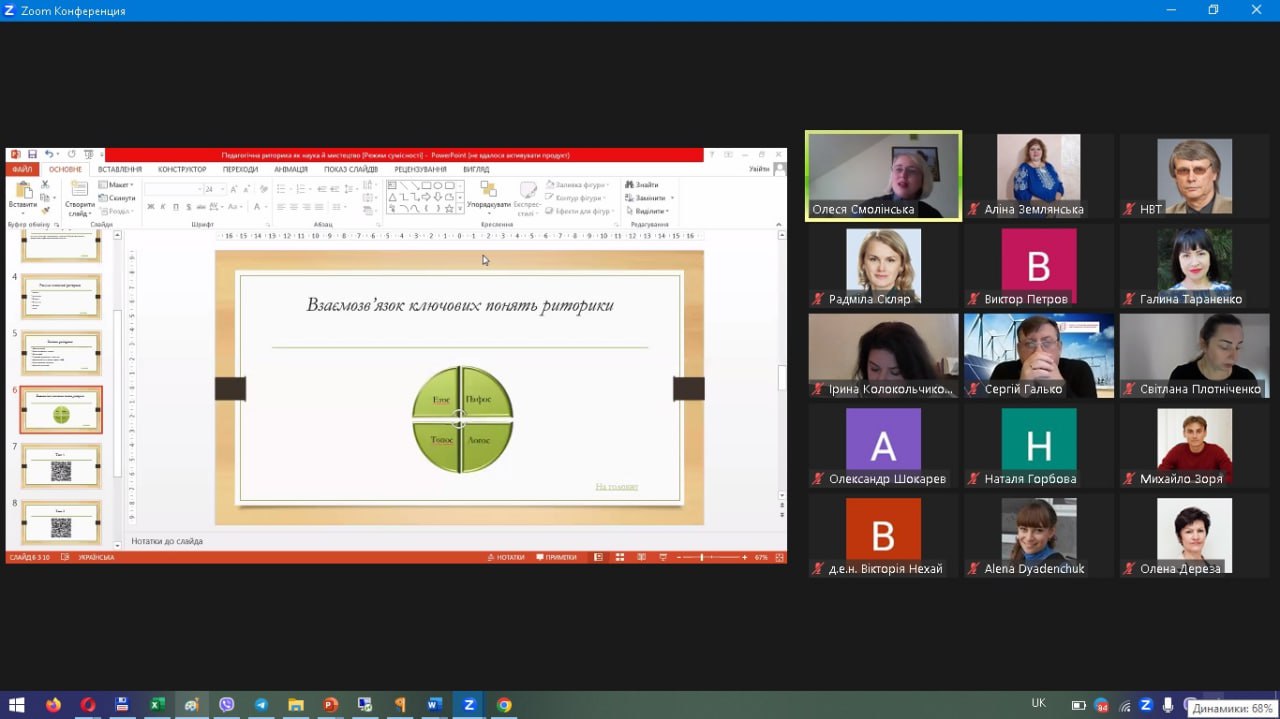Select slide 5 thumbnail in slide panel
1280x719 pixels.
(61, 353)
